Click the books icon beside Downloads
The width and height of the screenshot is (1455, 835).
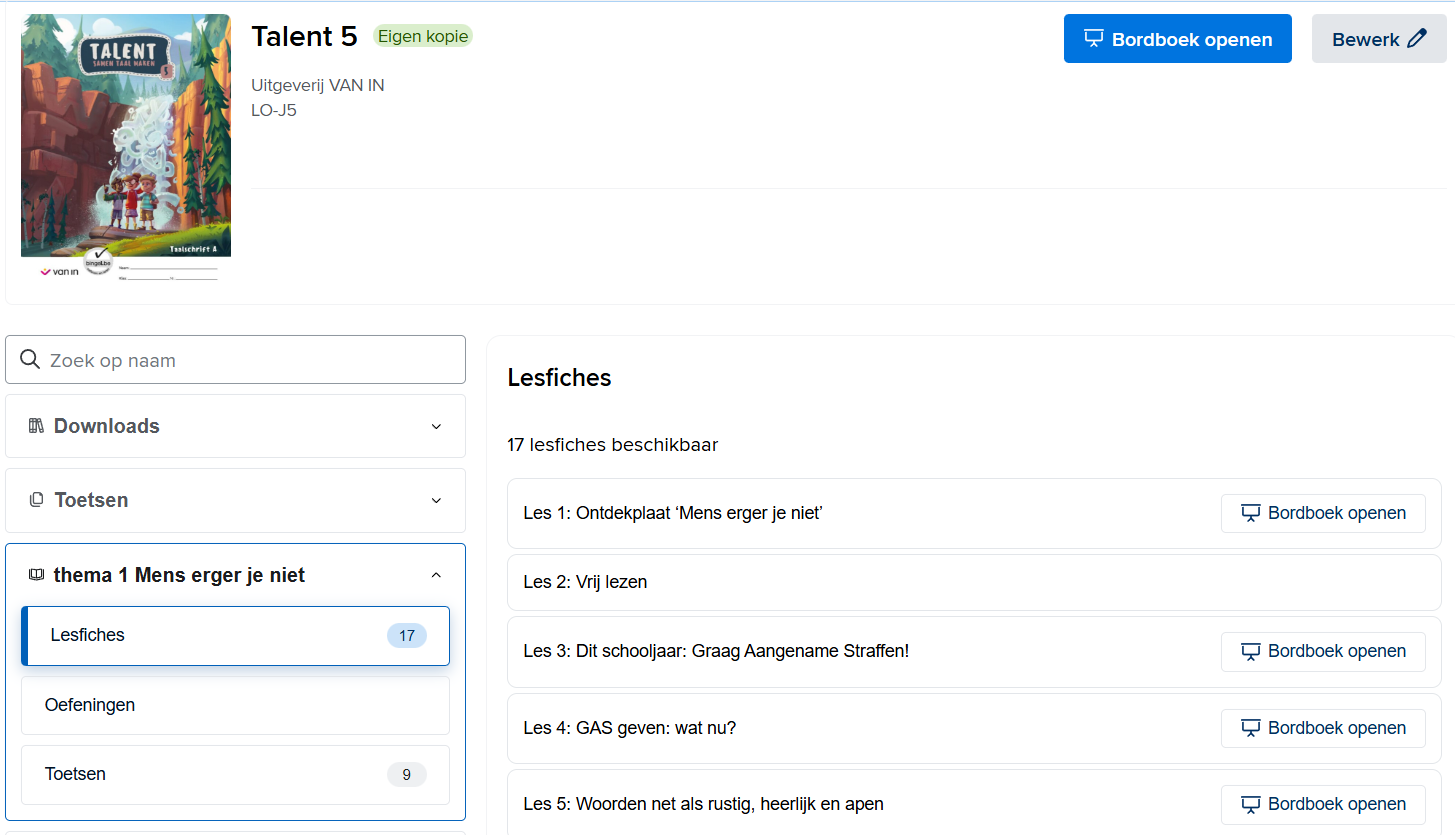click(x=36, y=426)
